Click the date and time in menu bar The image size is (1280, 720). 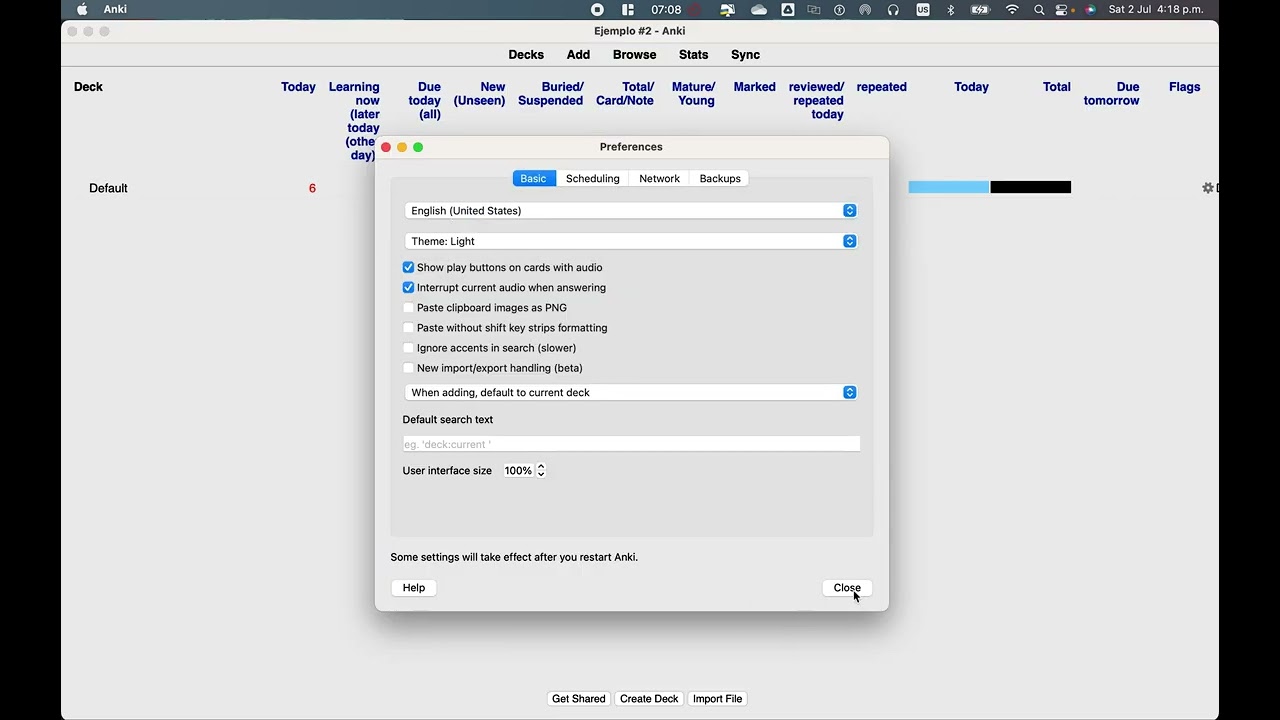(x=1156, y=10)
